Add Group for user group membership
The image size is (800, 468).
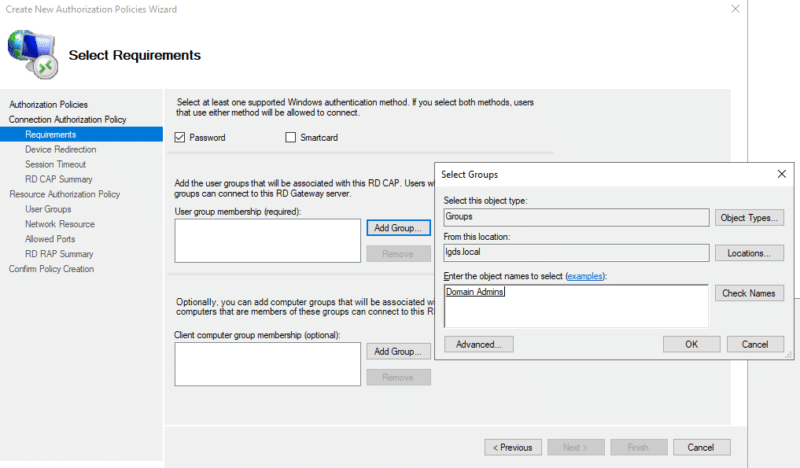398,228
